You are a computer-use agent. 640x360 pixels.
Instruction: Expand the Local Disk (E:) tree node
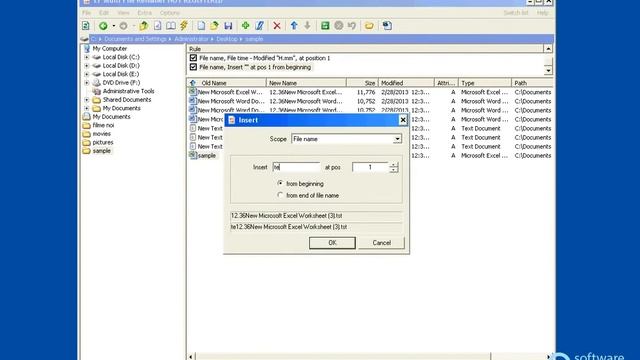(x=87, y=74)
